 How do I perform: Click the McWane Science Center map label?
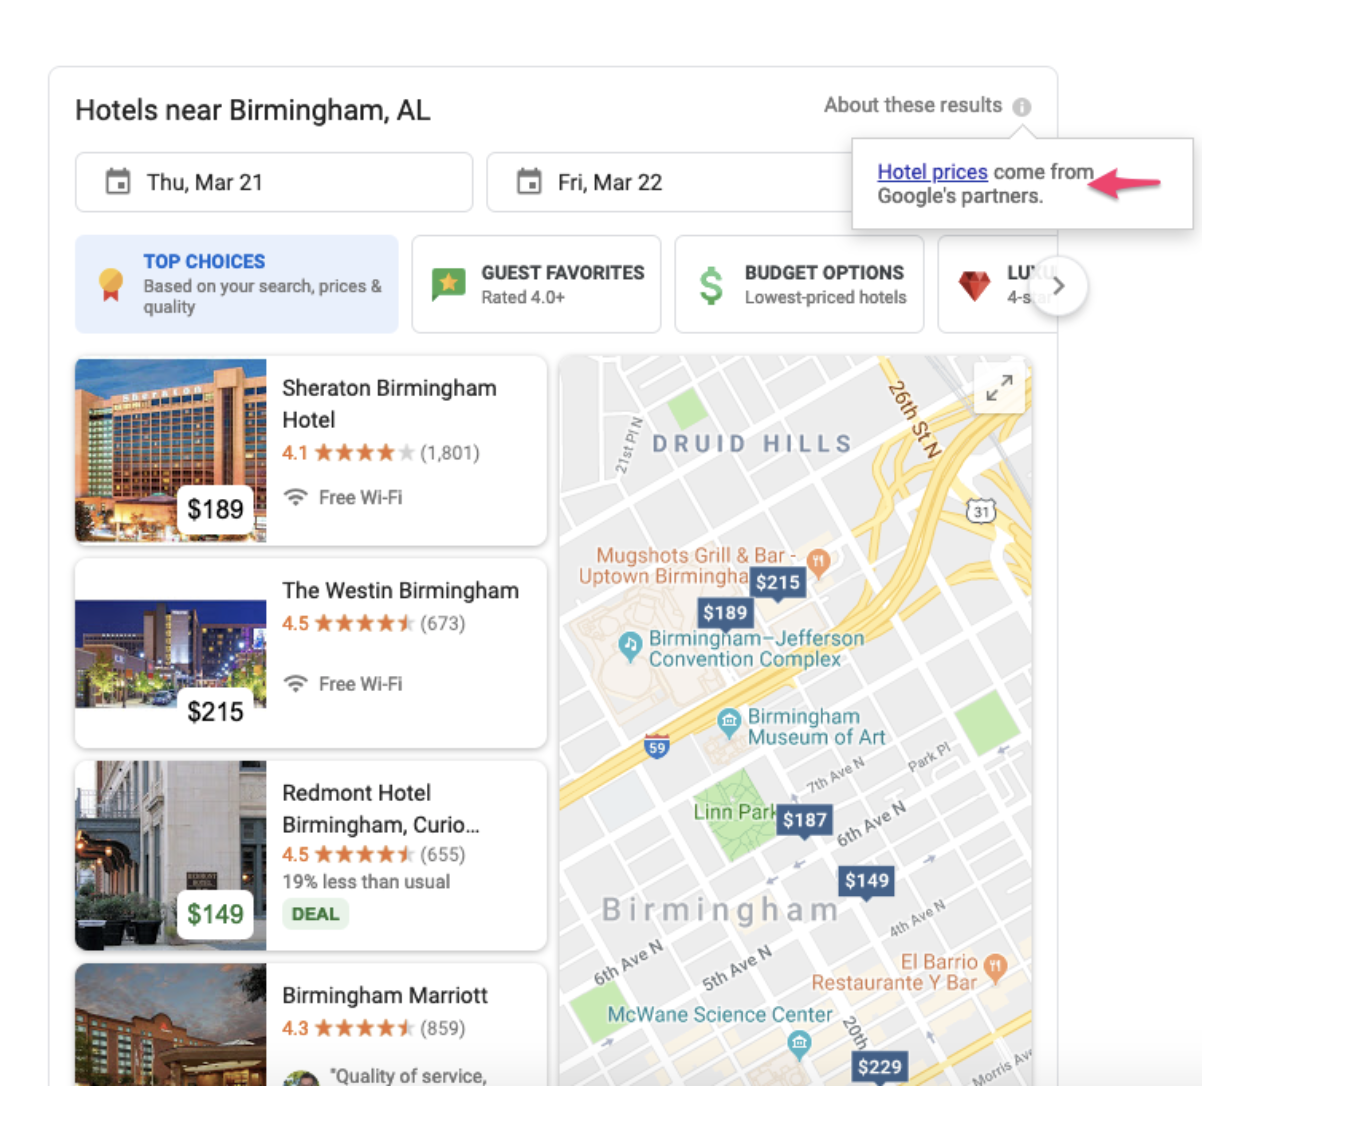tap(720, 1015)
